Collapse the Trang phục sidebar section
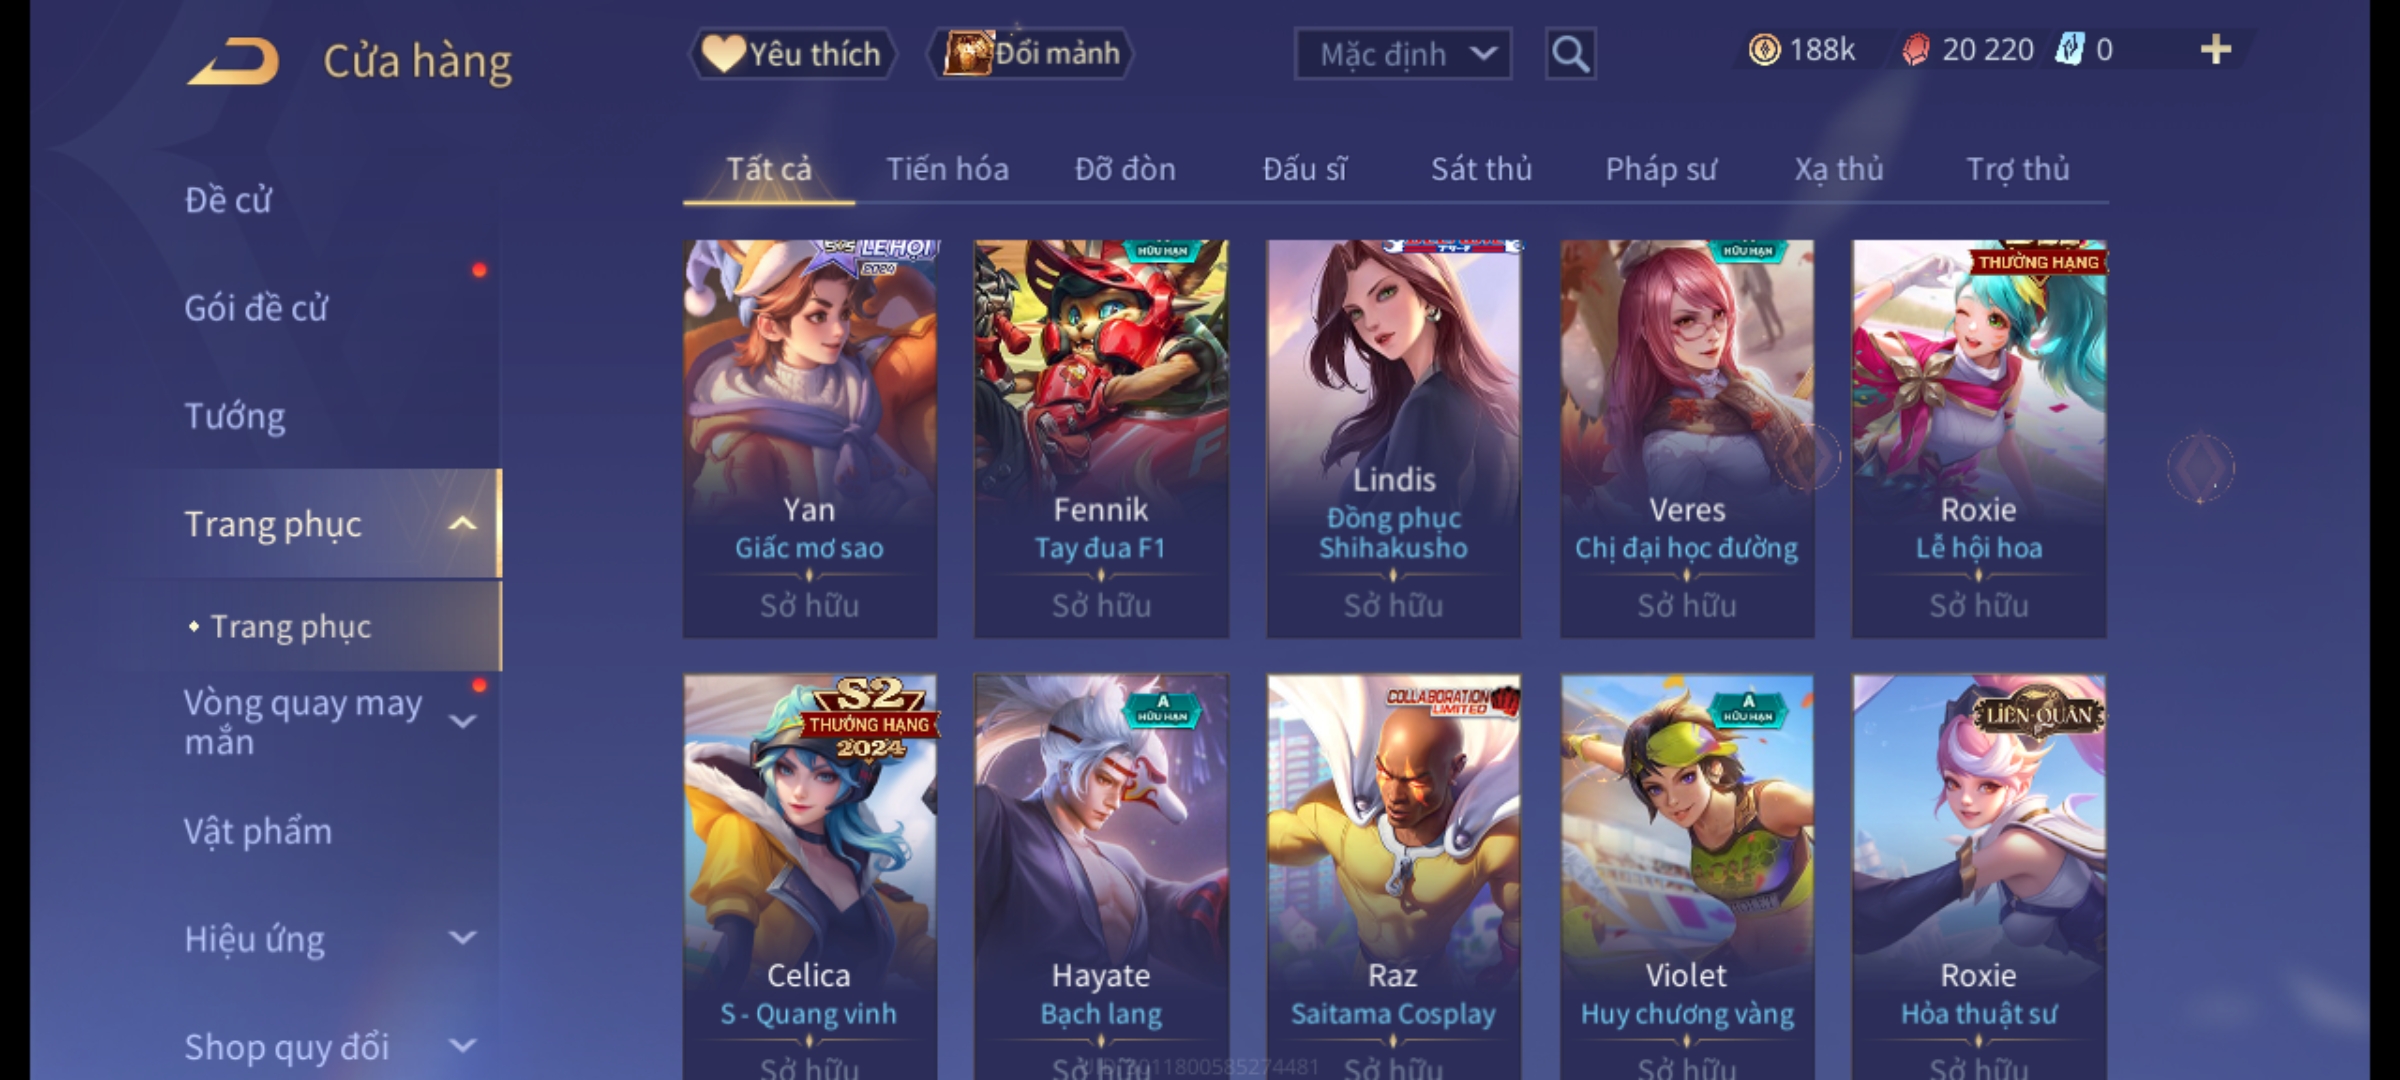This screenshot has width=2400, height=1080. pyautogui.click(x=462, y=524)
